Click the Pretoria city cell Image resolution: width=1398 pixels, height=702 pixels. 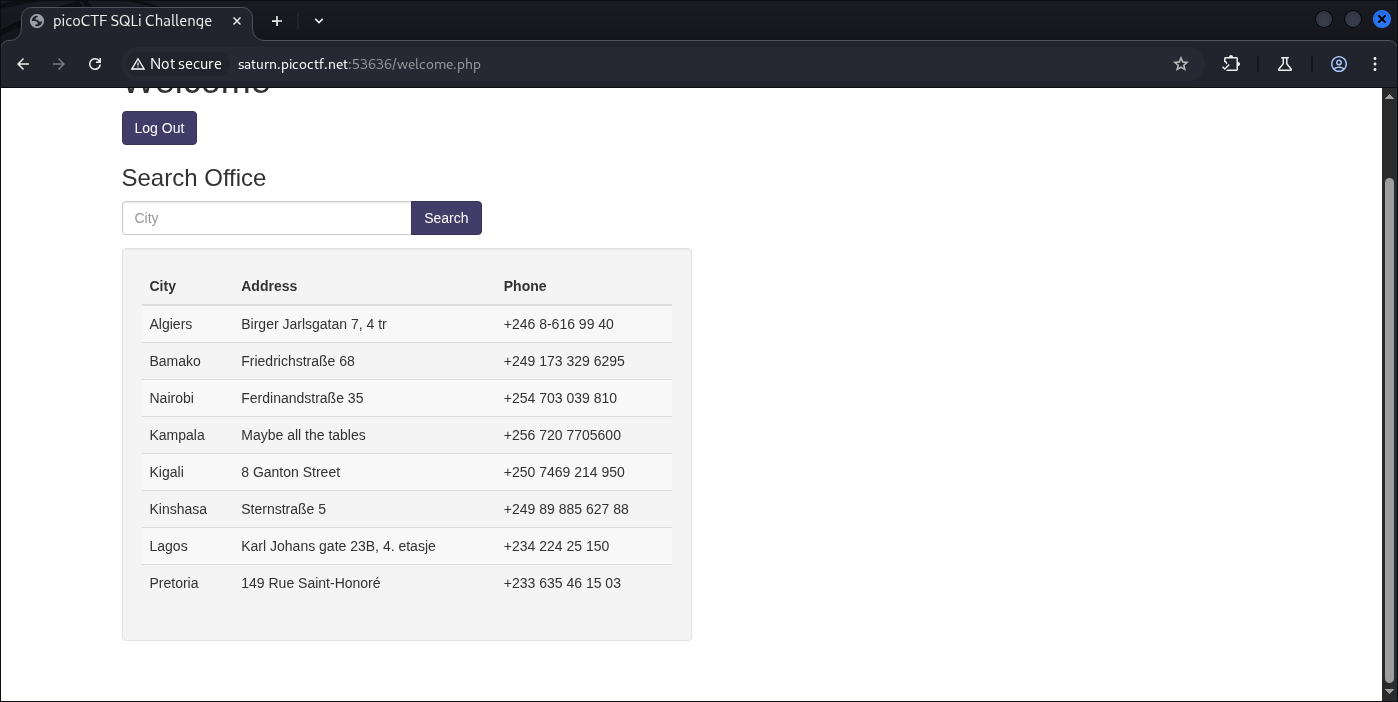(174, 583)
